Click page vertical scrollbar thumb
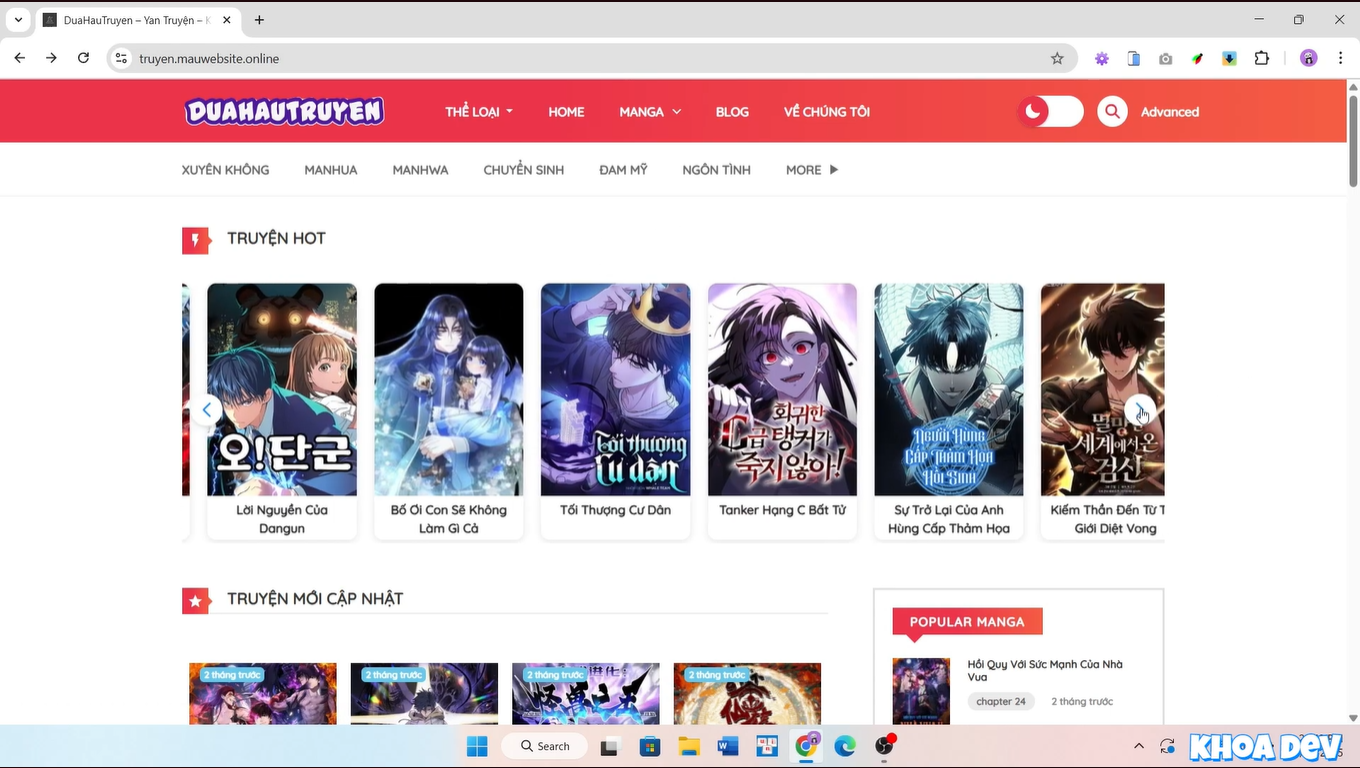 point(1353,140)
